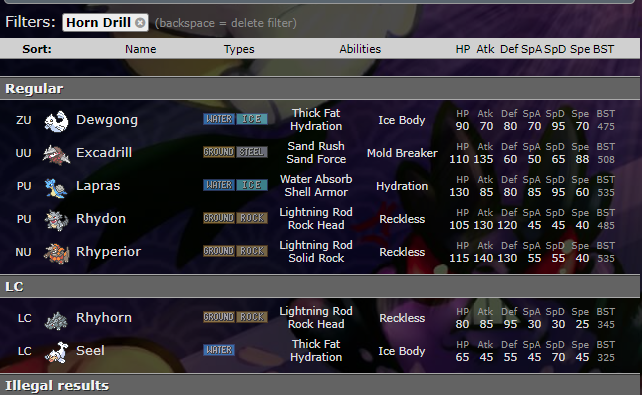
Task: Click the Dewgong sprite icon
Action: click(x=56, y=121)
